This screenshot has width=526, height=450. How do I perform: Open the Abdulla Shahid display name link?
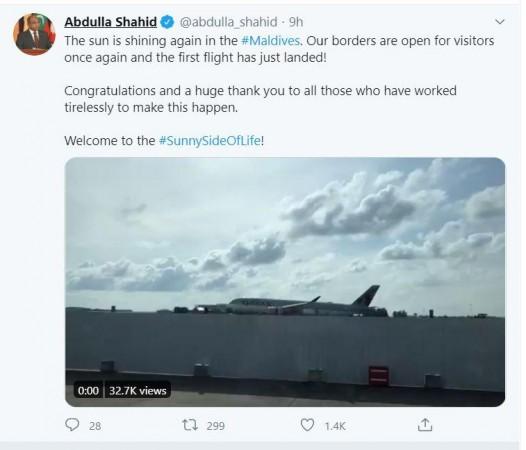(111, 22)
